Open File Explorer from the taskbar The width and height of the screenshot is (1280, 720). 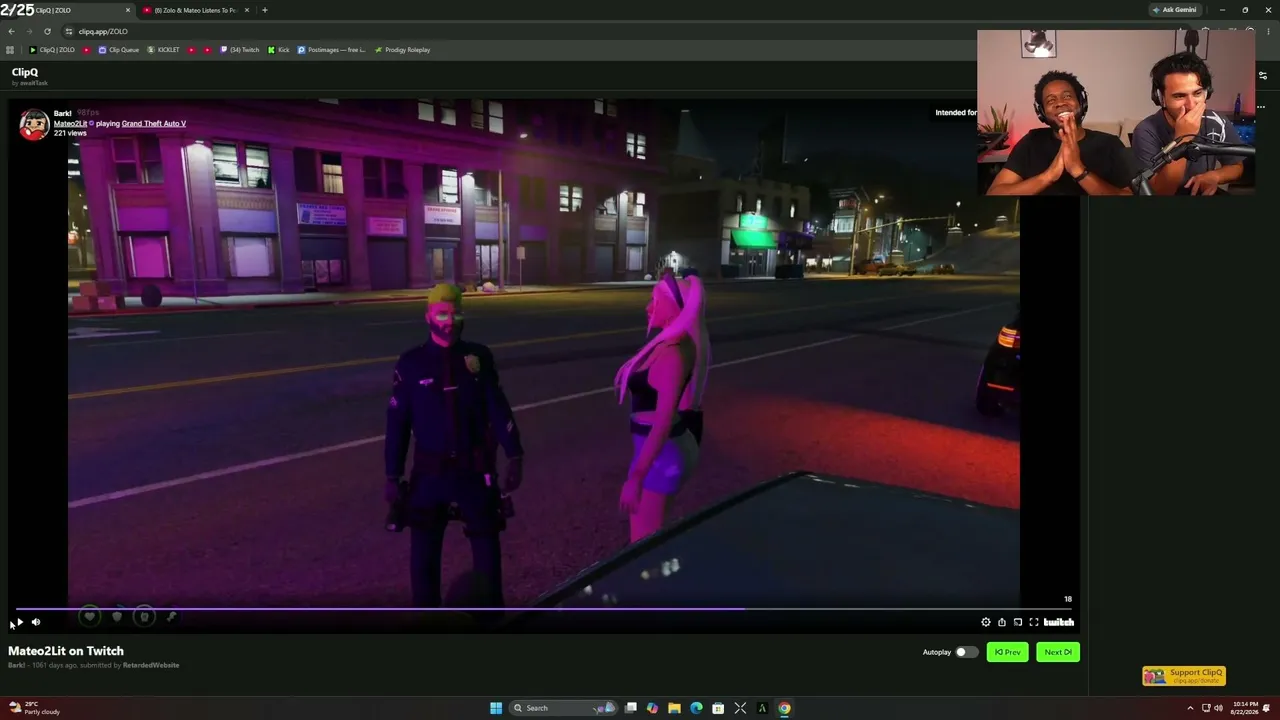click(x=674, y=708)
